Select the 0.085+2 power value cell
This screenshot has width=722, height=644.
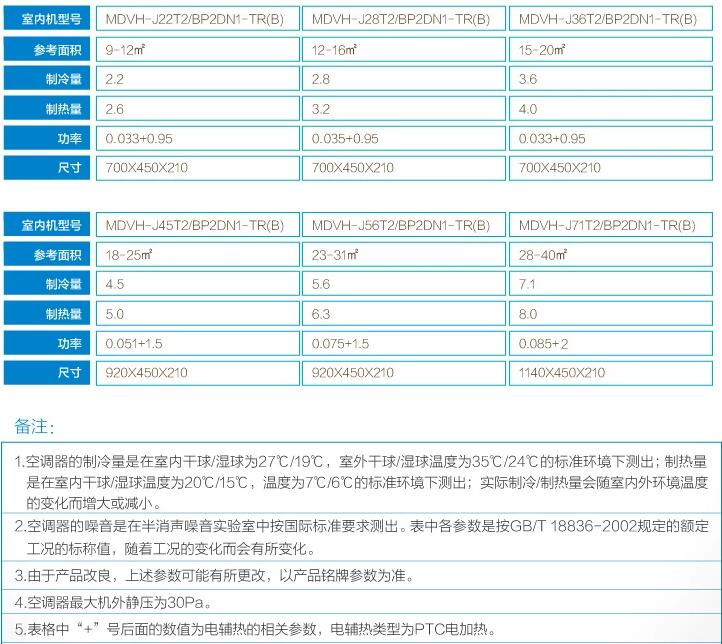611,343
